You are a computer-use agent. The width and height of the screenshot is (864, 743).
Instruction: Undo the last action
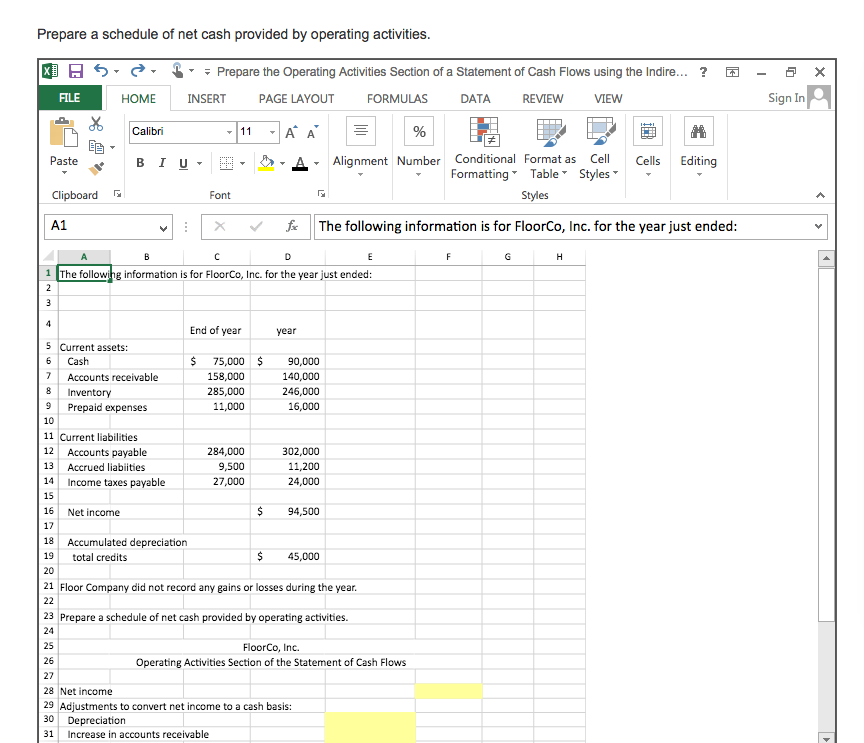pos(100,72)
